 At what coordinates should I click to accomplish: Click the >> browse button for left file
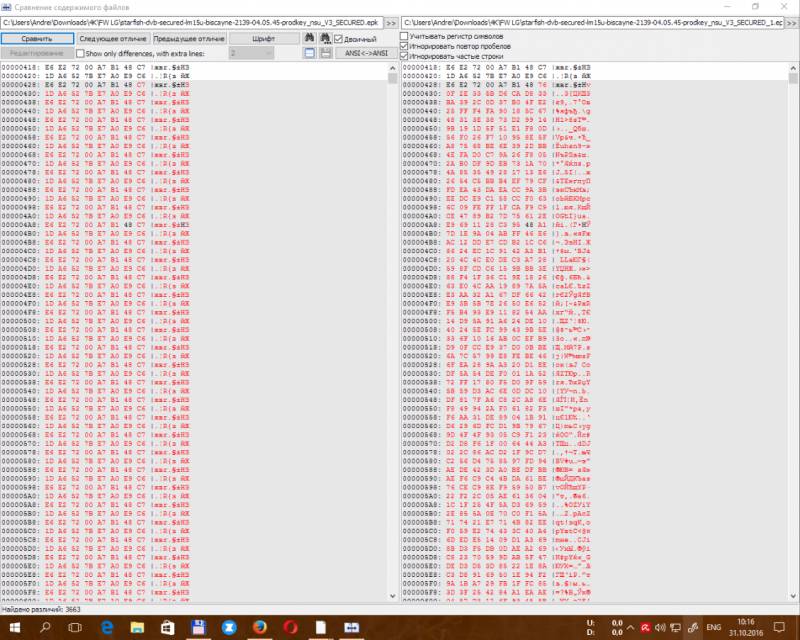[x=391, y=21]
